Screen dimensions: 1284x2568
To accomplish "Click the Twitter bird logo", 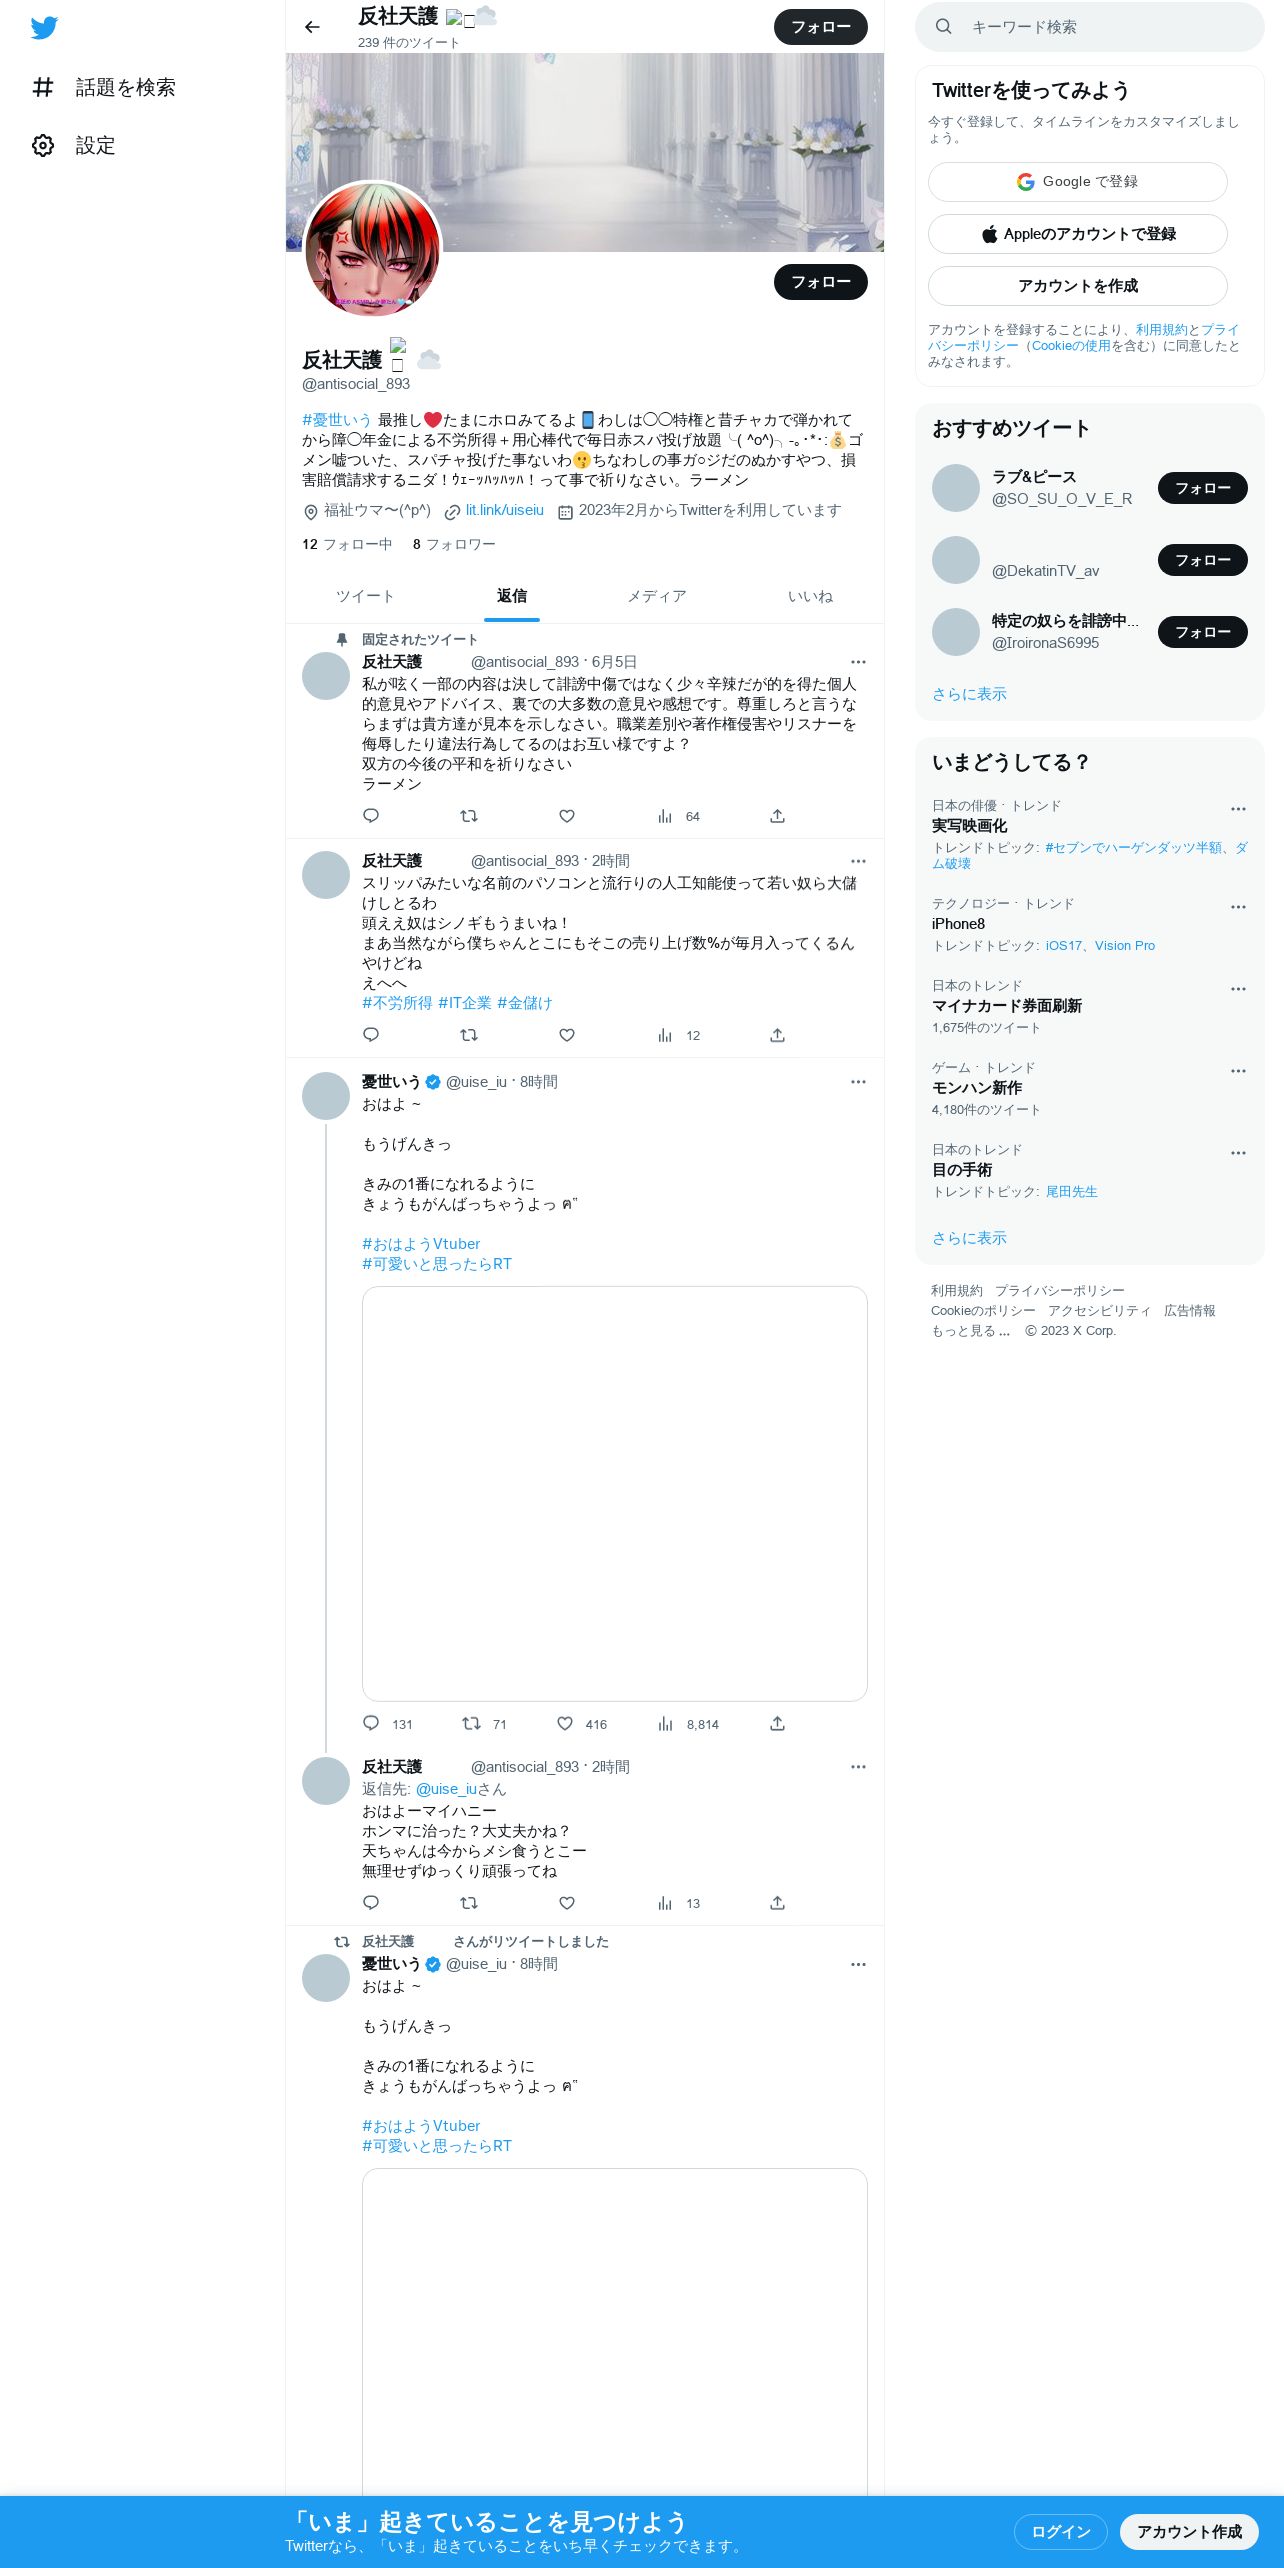I will click(44, 28).
